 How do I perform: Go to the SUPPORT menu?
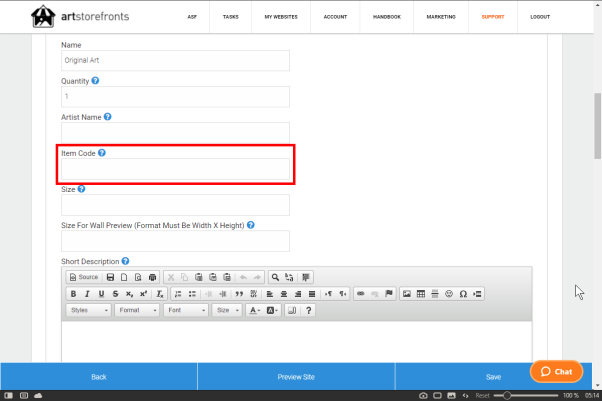[492, 17]
